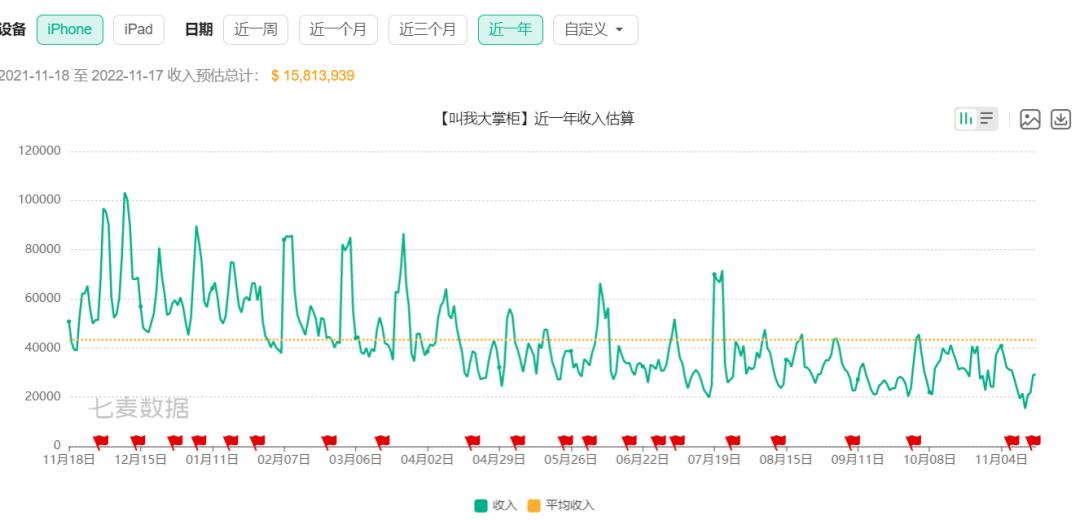Click the red flag nearest 11月04日
1080x520 pixels.
coord(1011,441)
